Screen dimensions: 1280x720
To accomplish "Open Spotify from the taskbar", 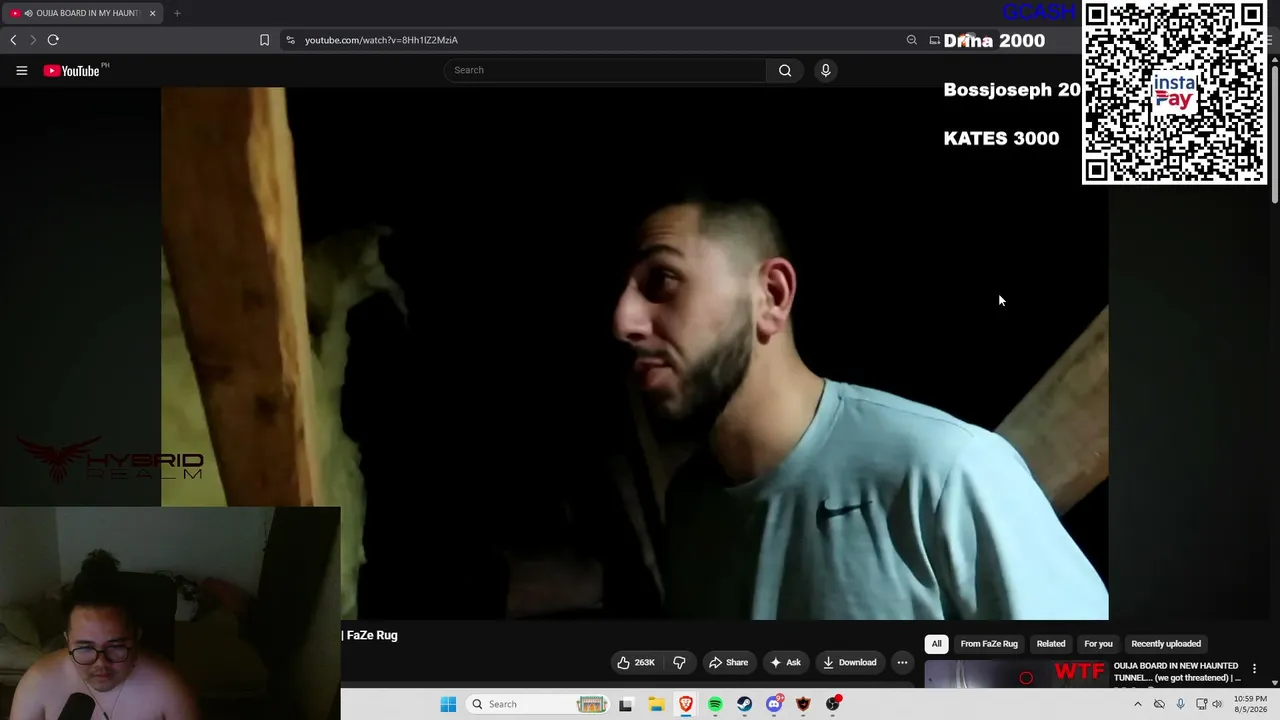I will coord(715,704).
